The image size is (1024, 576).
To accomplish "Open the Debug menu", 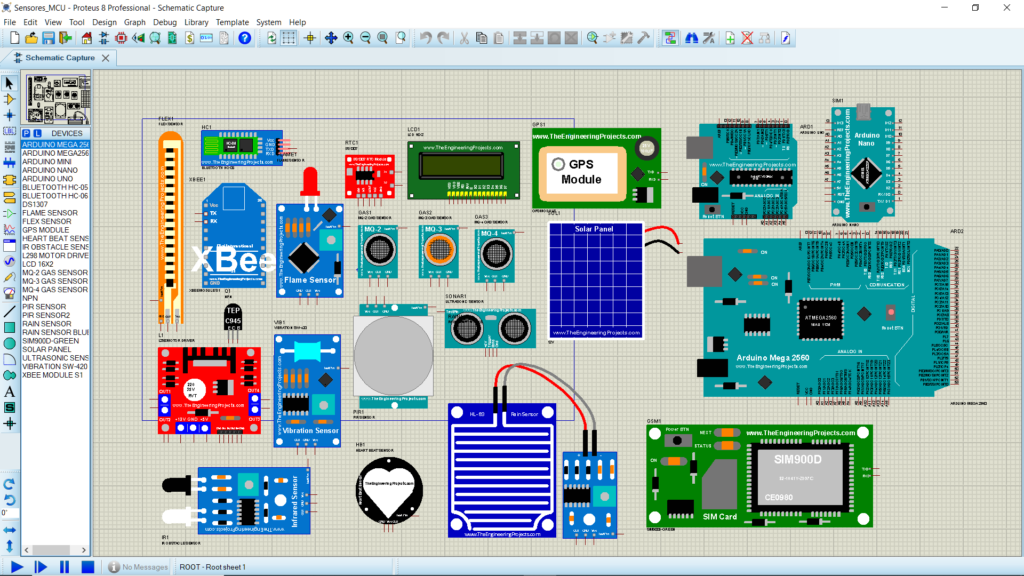I will (x=165, y=21).
